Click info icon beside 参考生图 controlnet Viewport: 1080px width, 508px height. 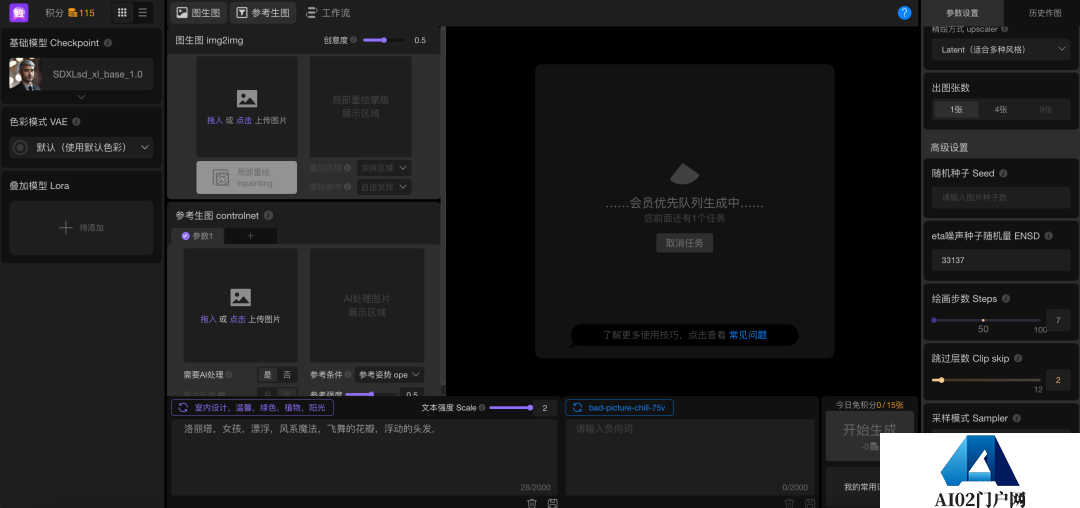tap(268, 215)
